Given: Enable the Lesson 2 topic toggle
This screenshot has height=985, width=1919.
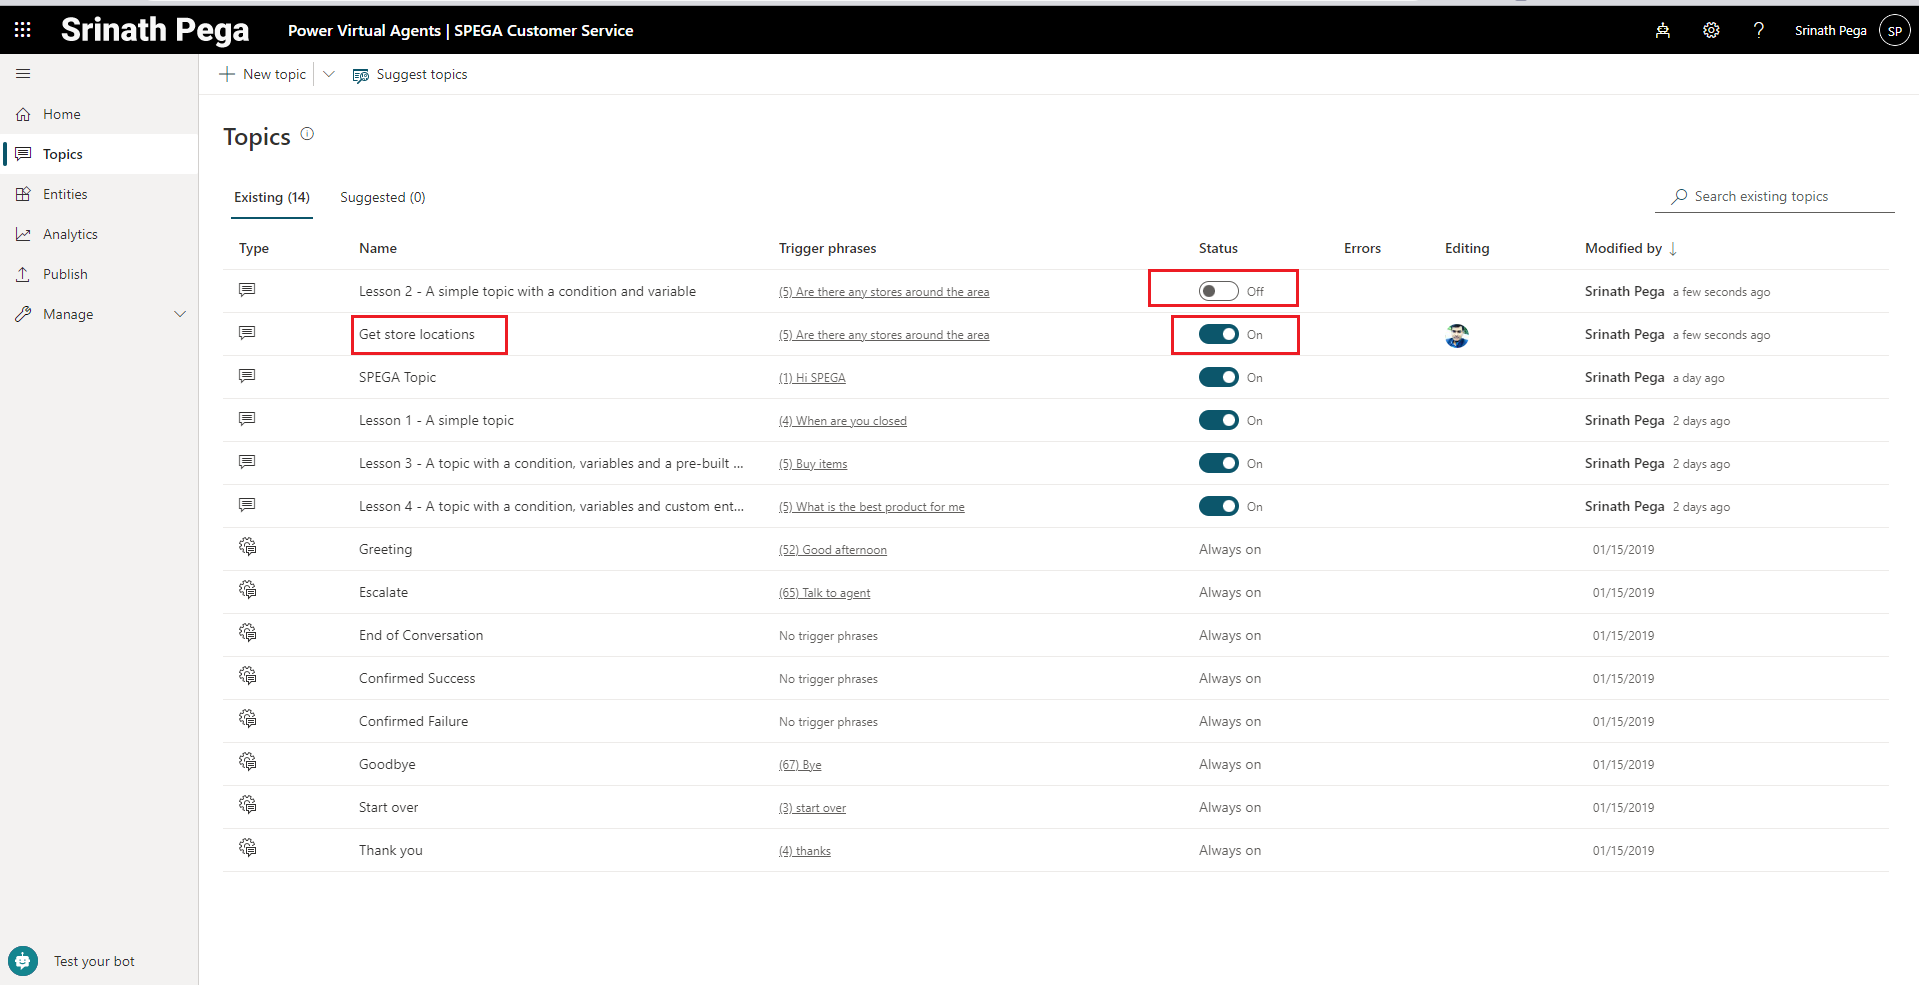Looking at the screenshot, I should [x=1218, y=291].
